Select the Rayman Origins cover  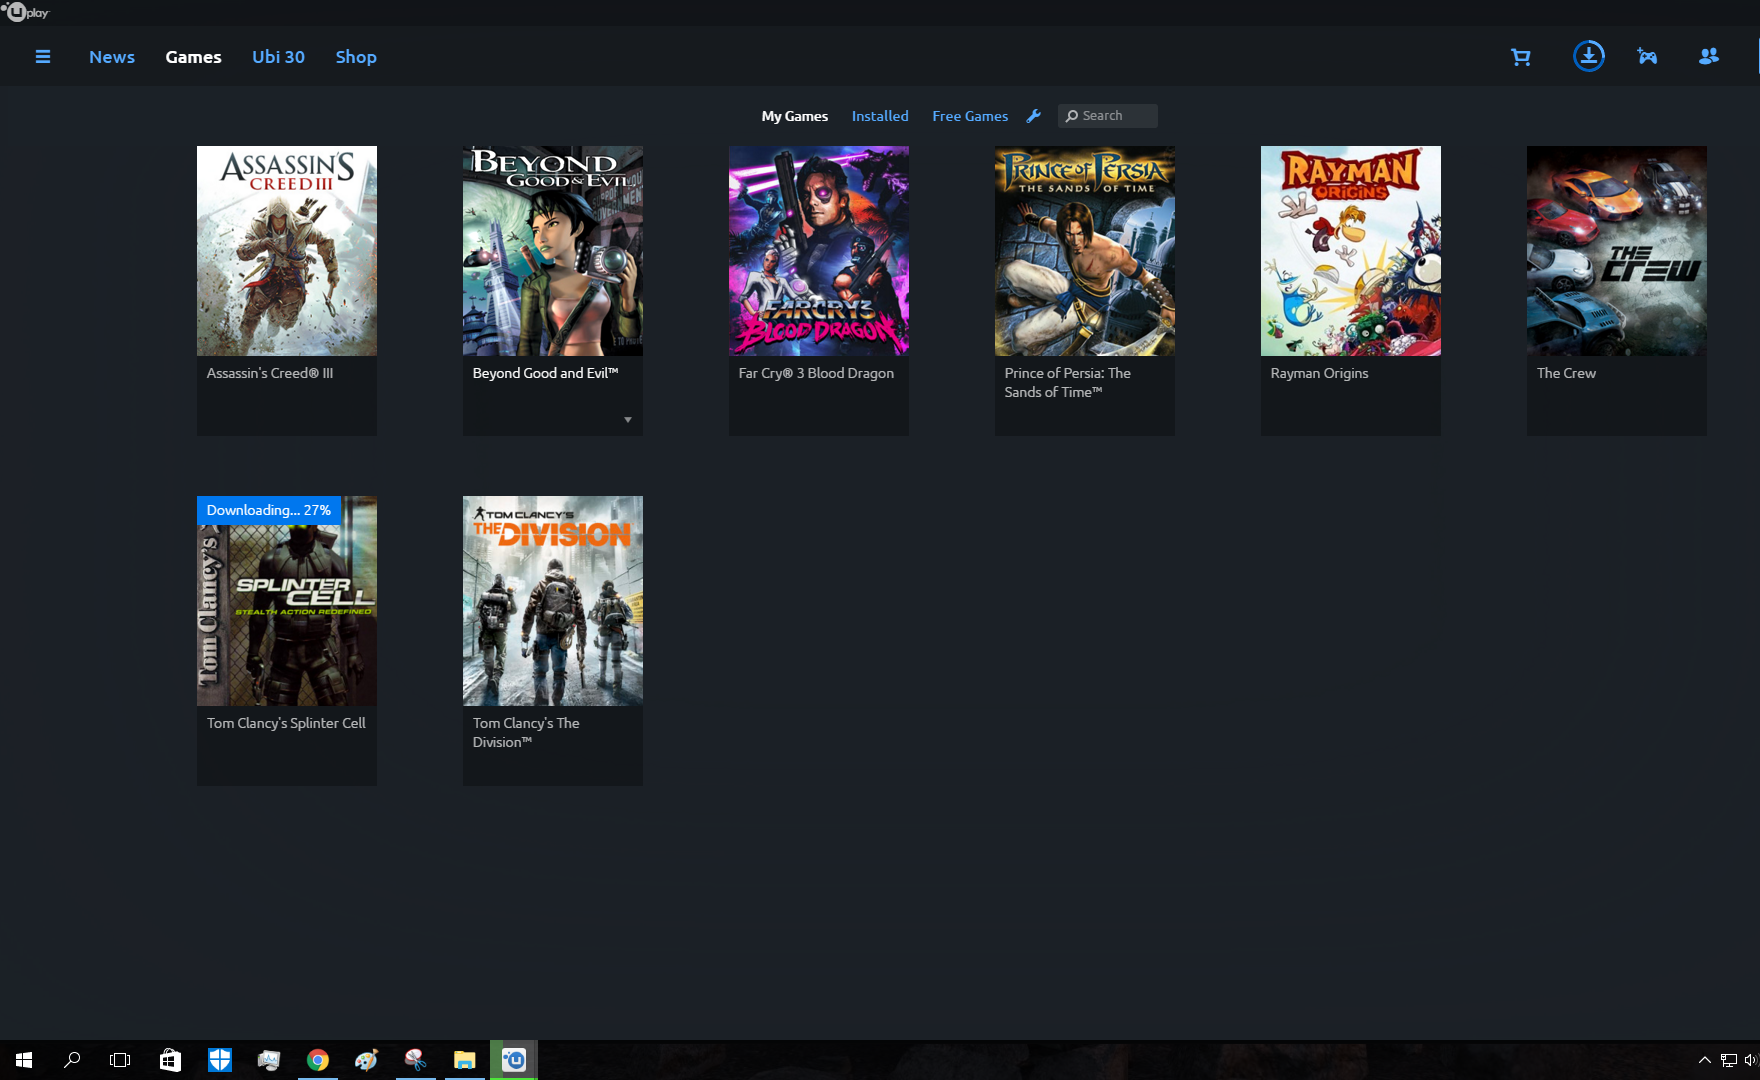1350,251
